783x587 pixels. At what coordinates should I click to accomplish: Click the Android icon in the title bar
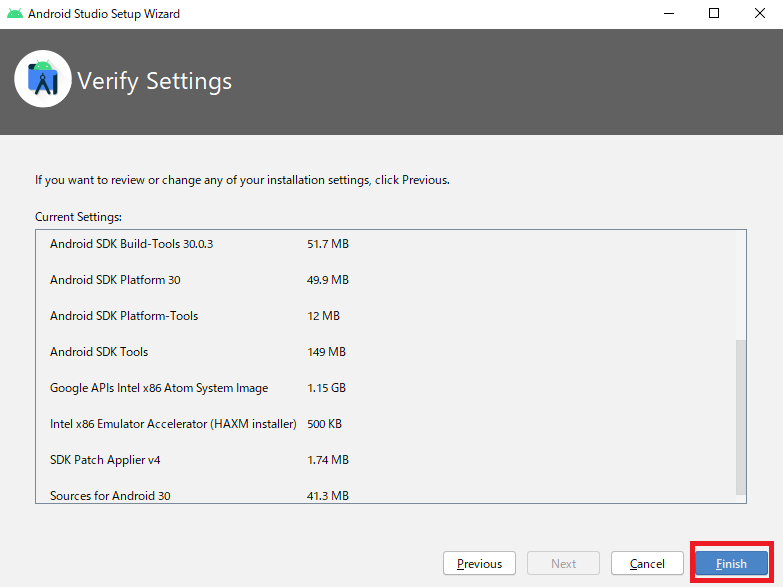click(14, 14)
